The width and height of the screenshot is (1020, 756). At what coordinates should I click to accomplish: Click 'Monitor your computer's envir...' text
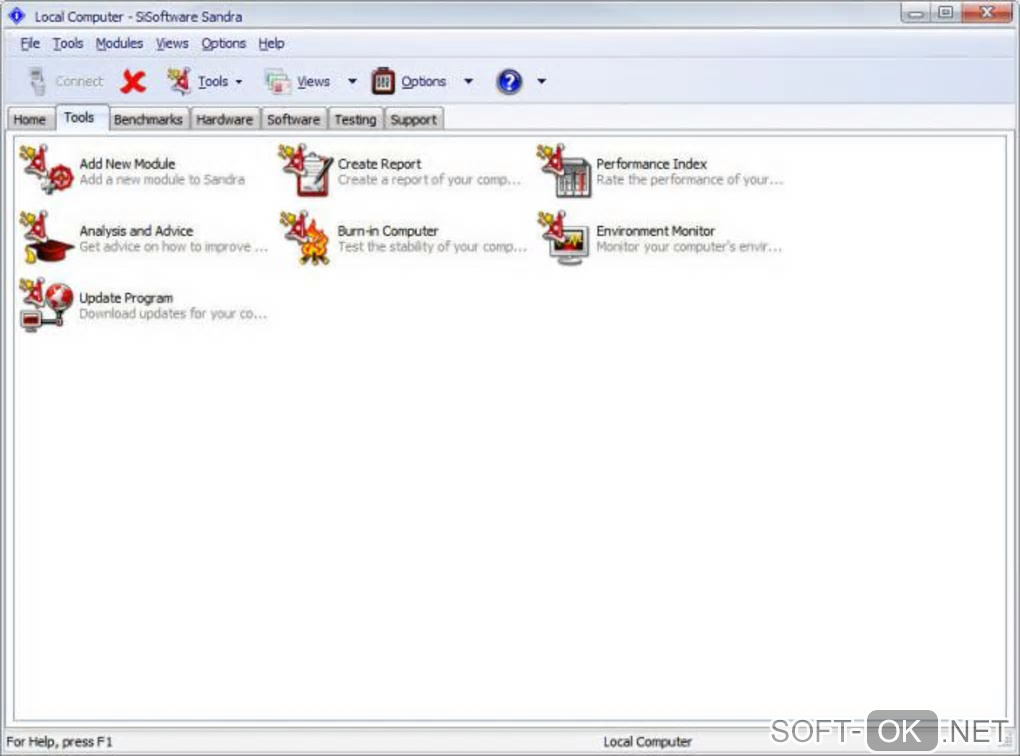pos(689,247)
